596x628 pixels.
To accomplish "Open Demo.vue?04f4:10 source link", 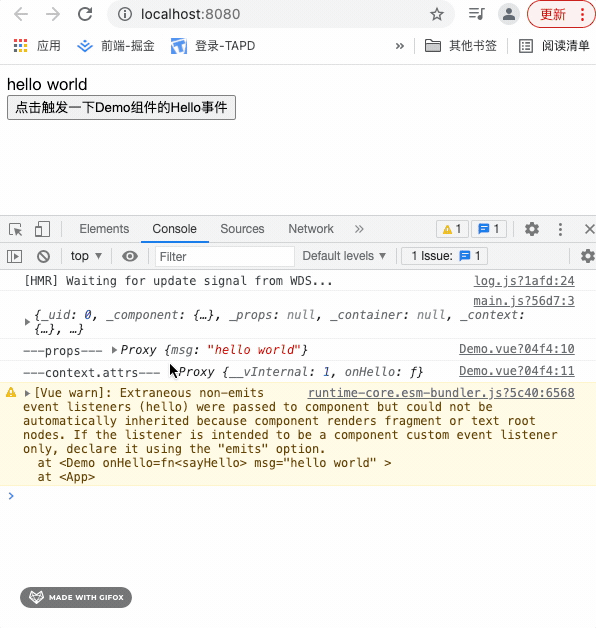I will pyautogui.click(x=517, y=349).
